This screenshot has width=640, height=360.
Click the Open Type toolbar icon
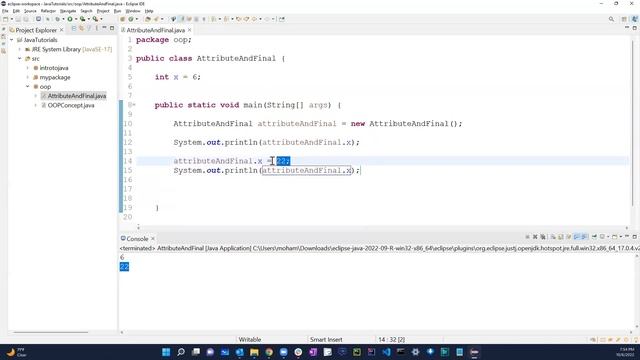click(148, 19)
